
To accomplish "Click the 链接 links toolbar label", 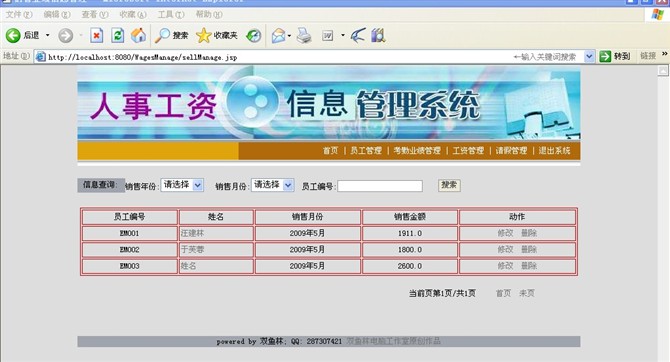I will click(648, 56).
